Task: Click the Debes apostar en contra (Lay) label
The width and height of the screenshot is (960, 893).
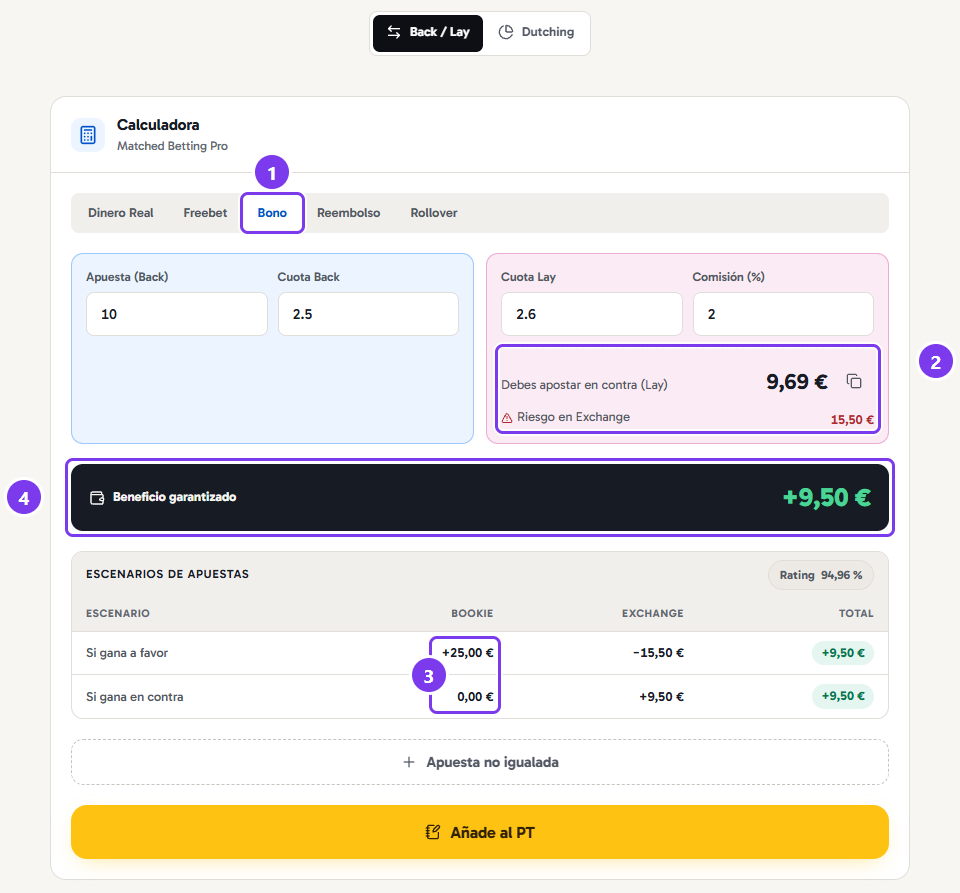Action: pos(584,385)
